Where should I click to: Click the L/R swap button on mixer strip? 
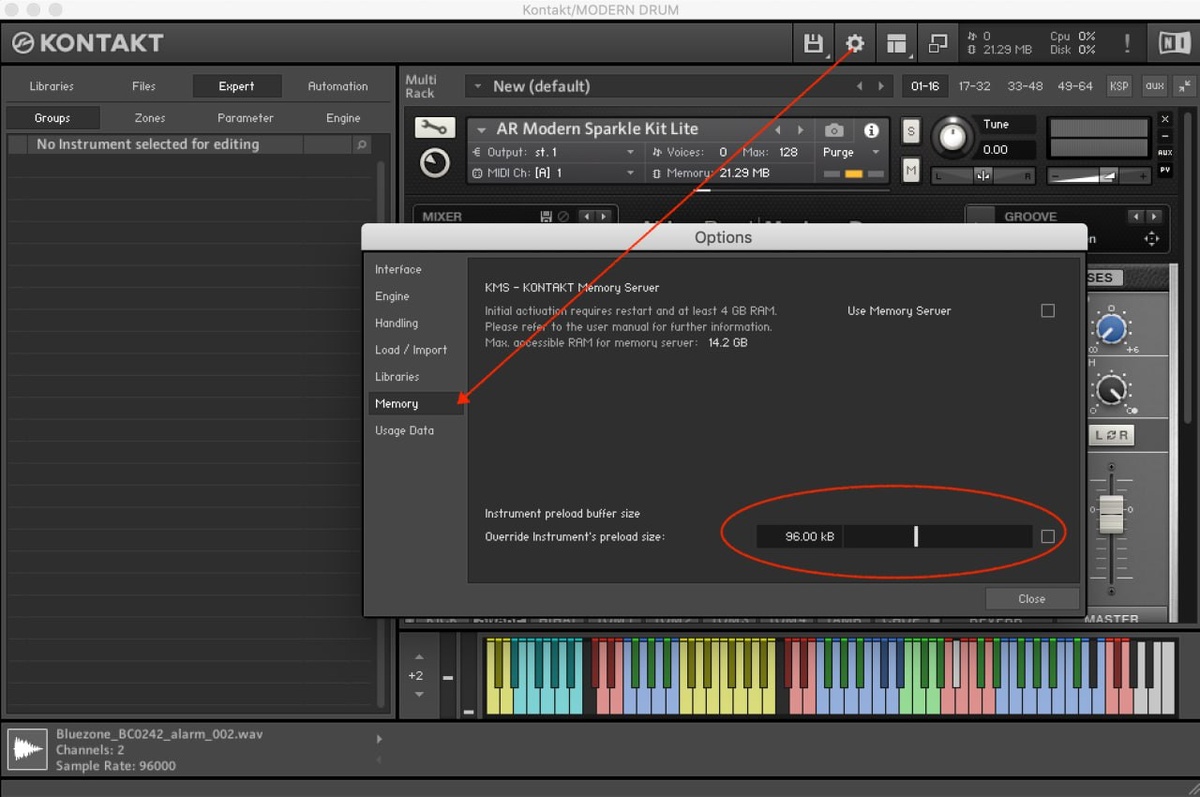1111,435
